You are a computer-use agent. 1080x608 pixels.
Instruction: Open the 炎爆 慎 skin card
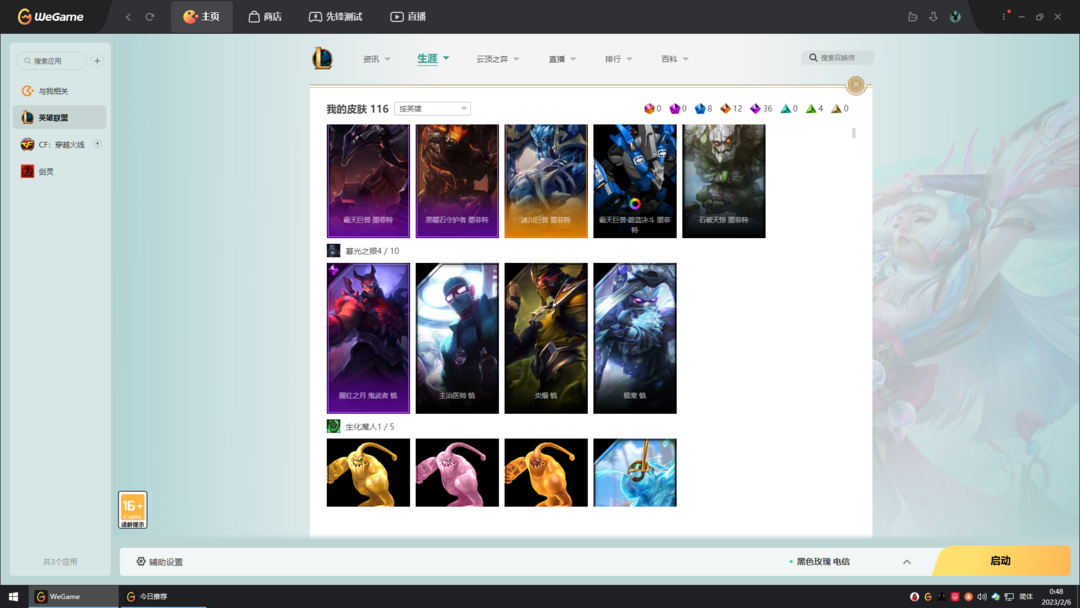coord(546,338)
